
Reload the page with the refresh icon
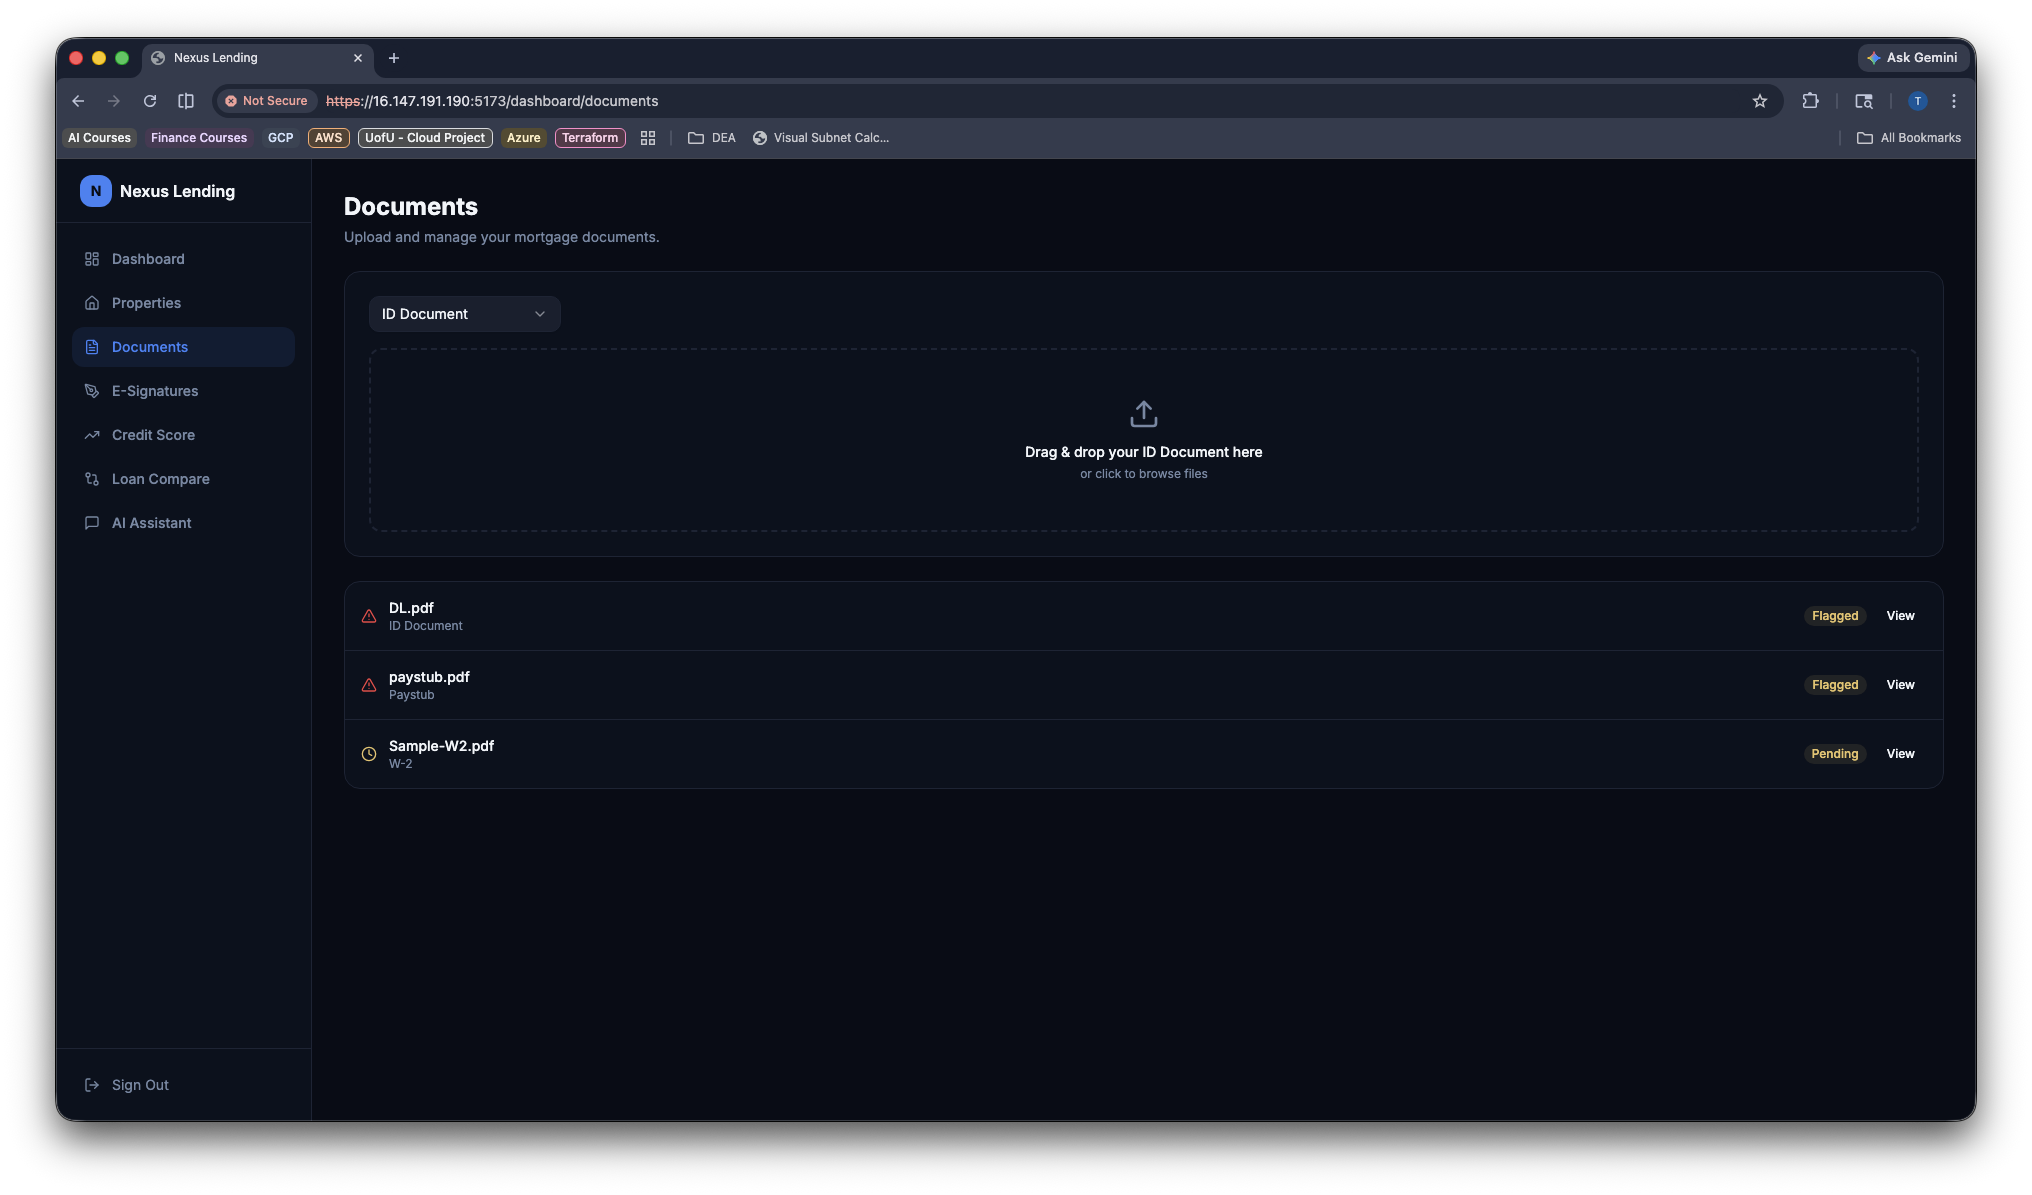point(150,101)
